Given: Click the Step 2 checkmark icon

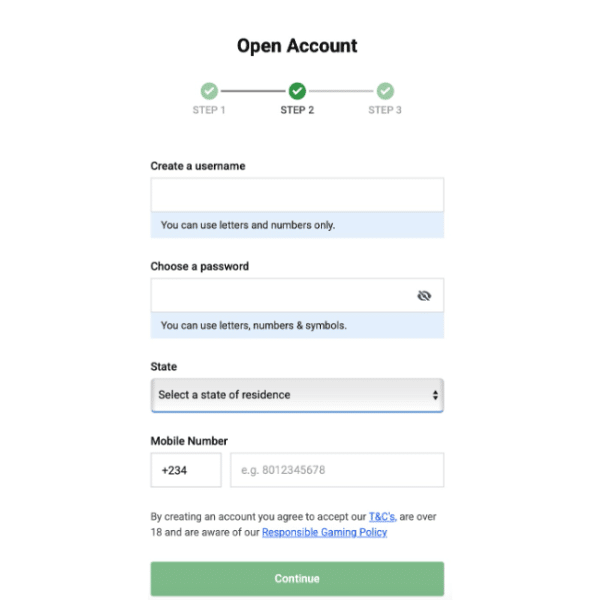Looking at the screenshot, I should [x=297, y=91].
